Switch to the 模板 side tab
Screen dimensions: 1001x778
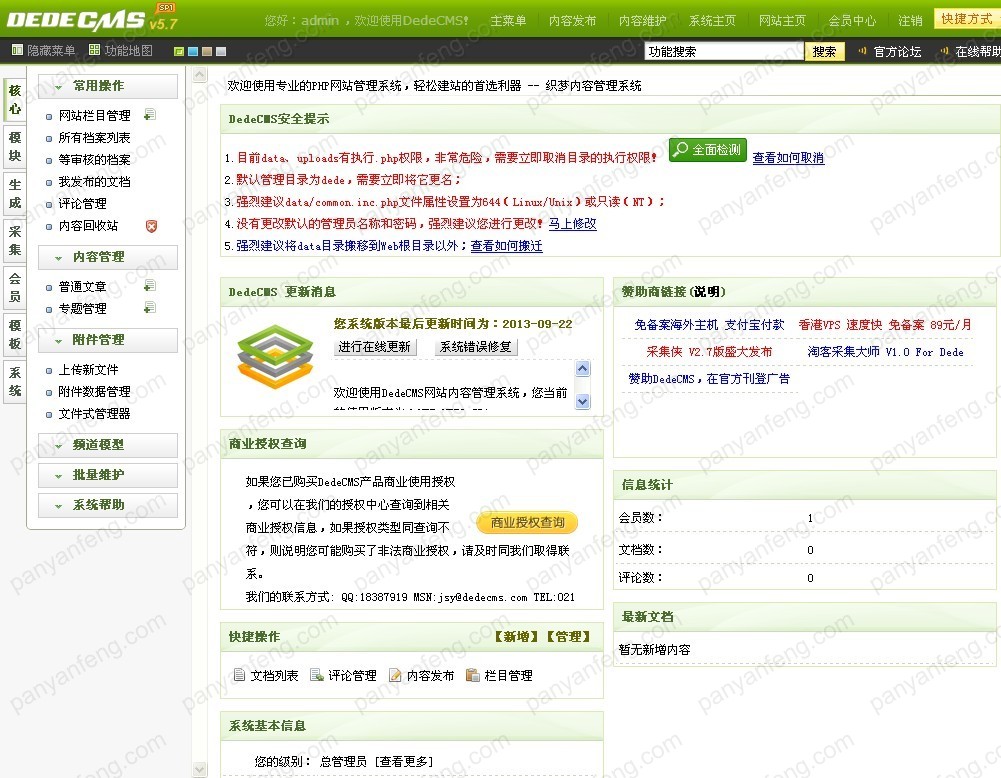coord(15,335)
